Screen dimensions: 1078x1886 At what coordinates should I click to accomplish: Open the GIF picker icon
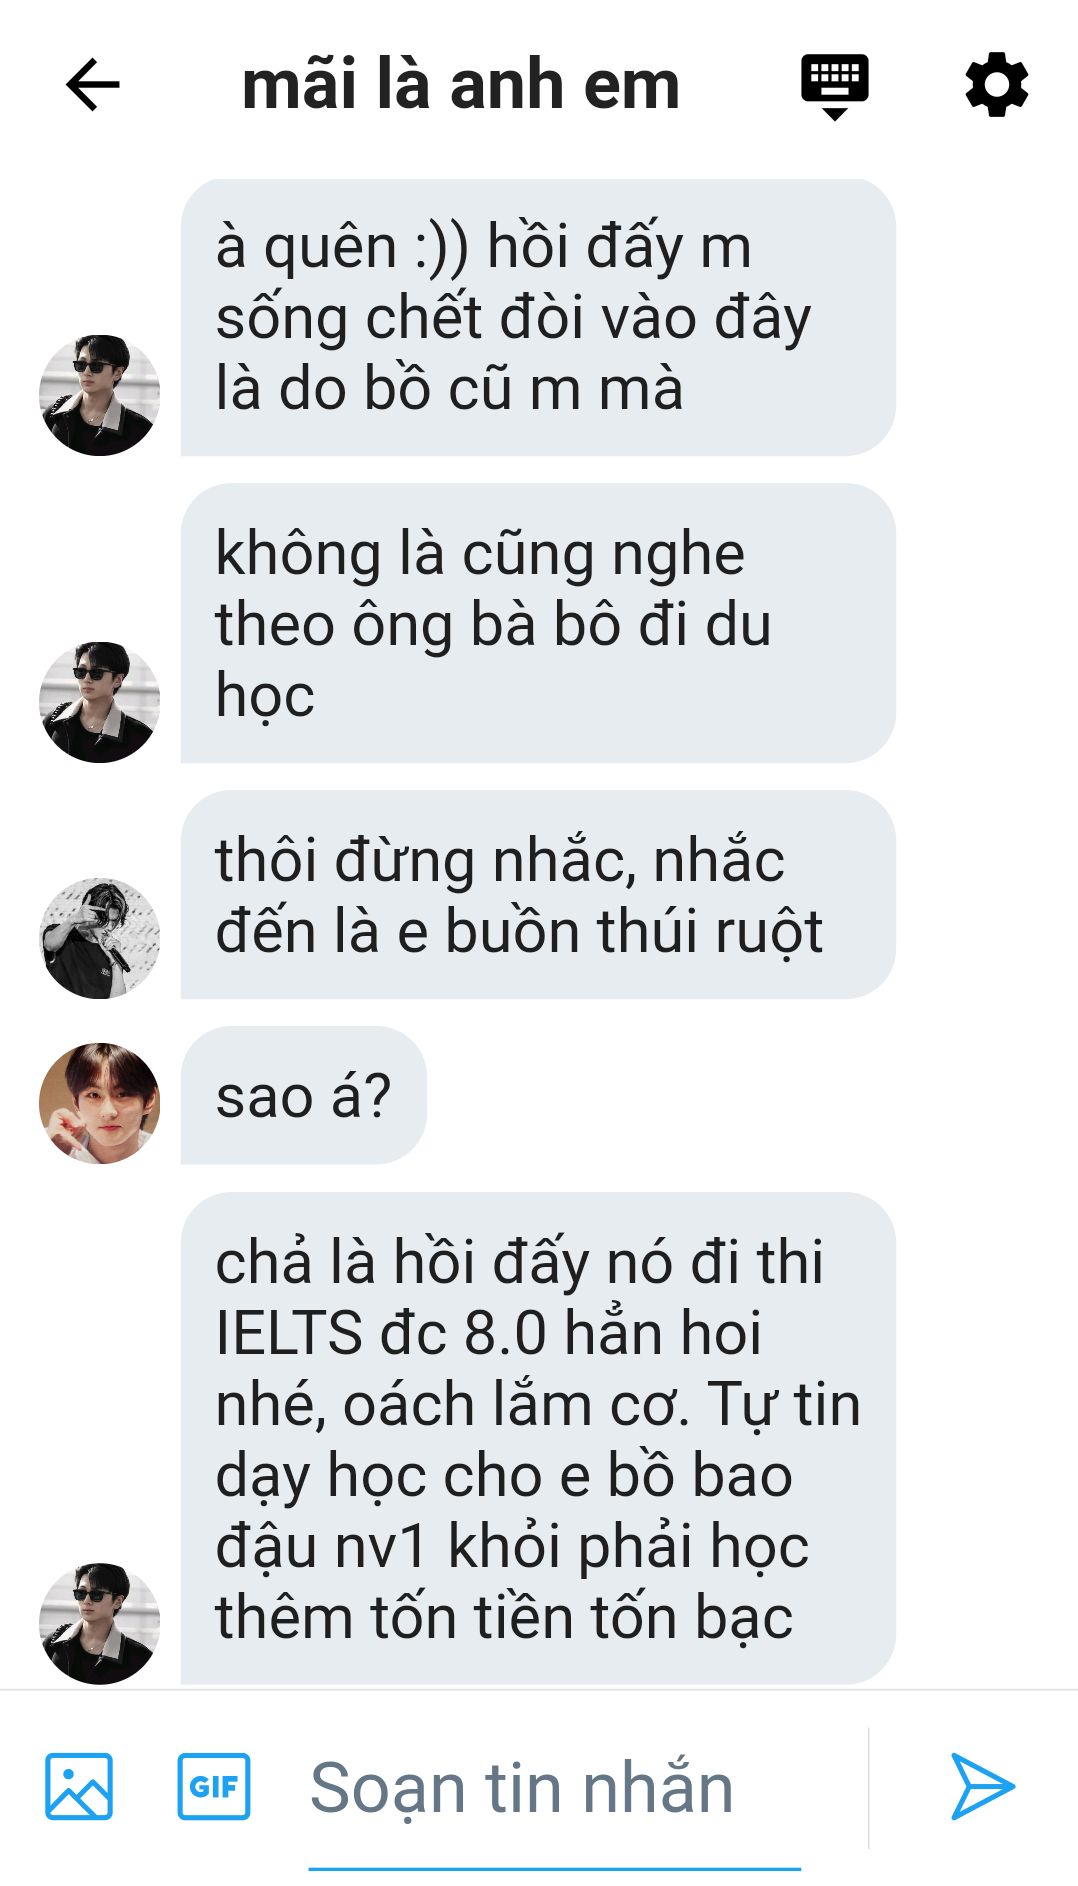(214, 1786)
